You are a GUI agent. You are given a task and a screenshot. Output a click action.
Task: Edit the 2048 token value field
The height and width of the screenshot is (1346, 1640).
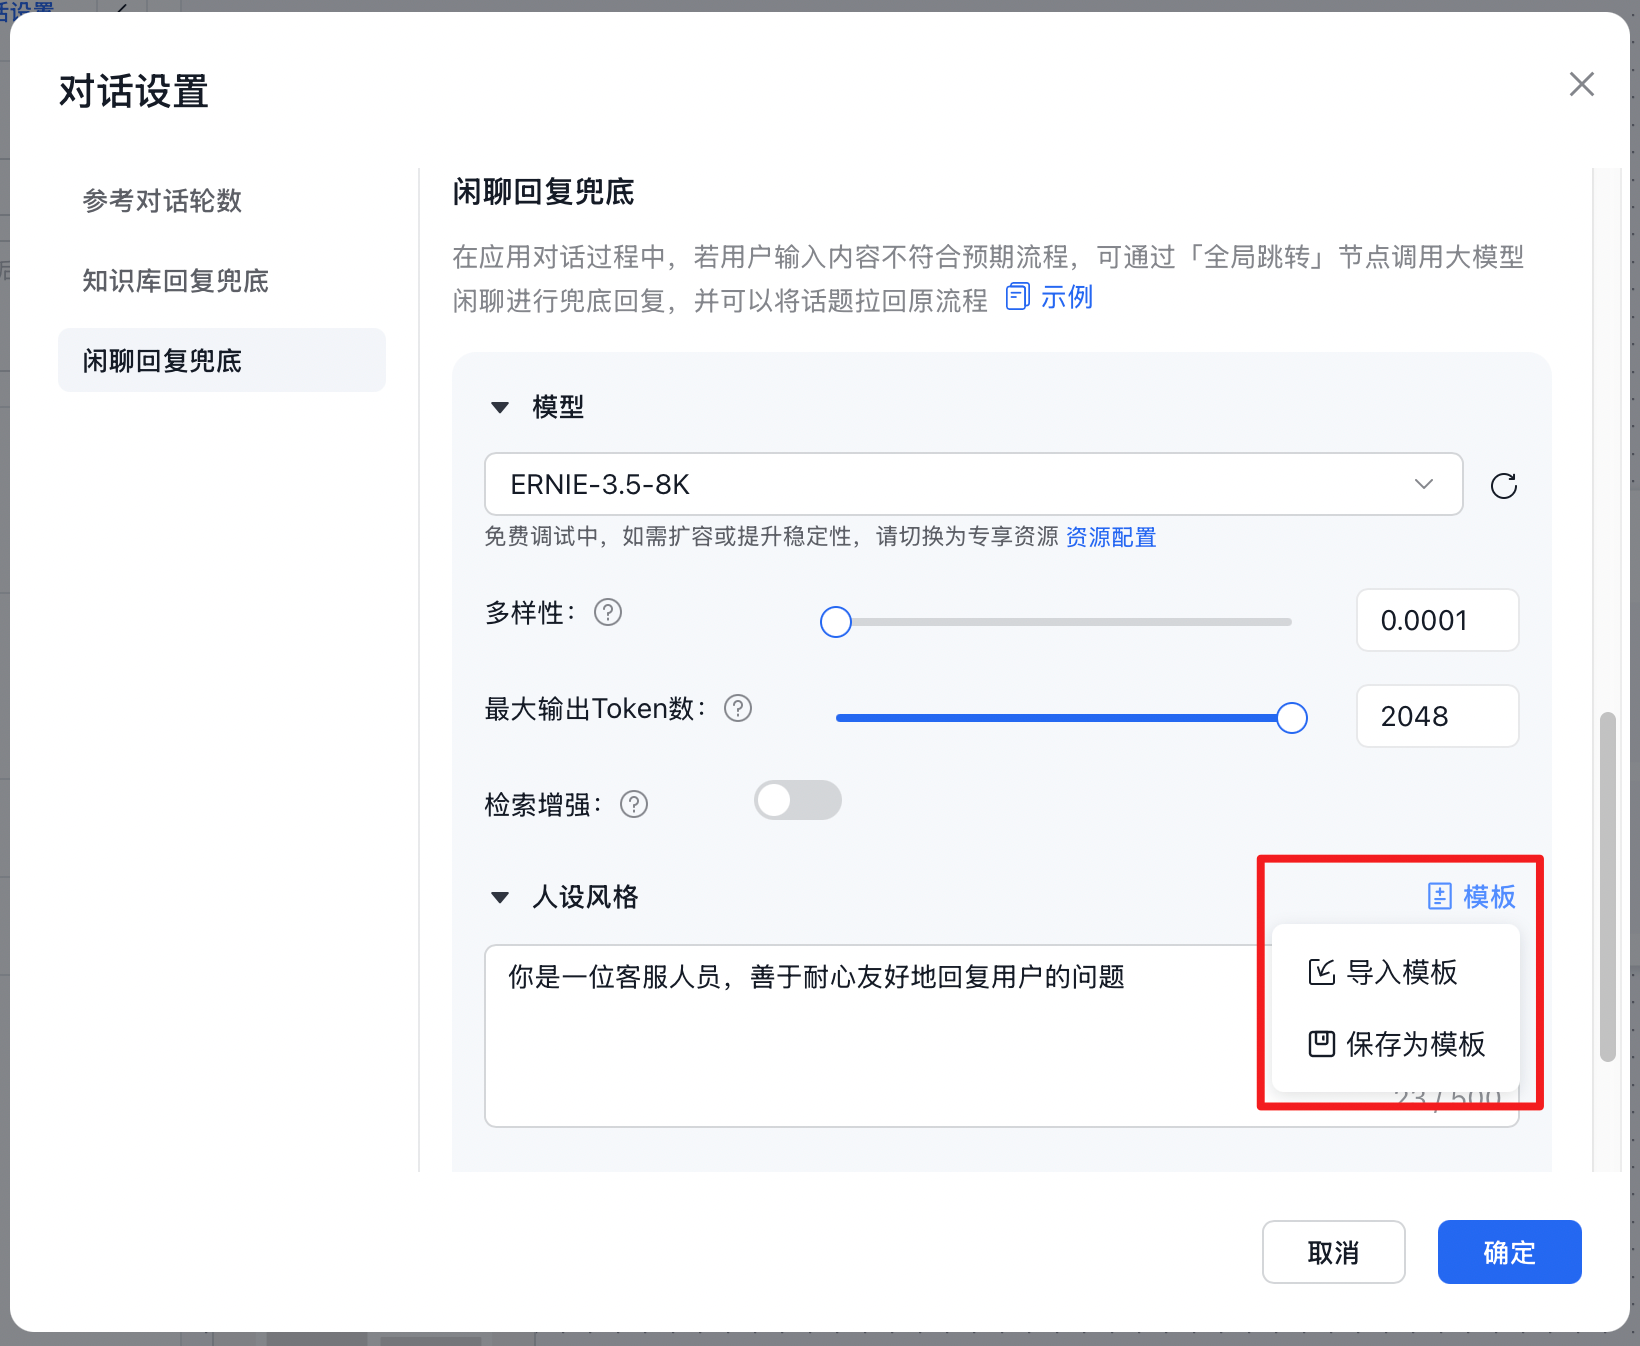click(1437, 716)
